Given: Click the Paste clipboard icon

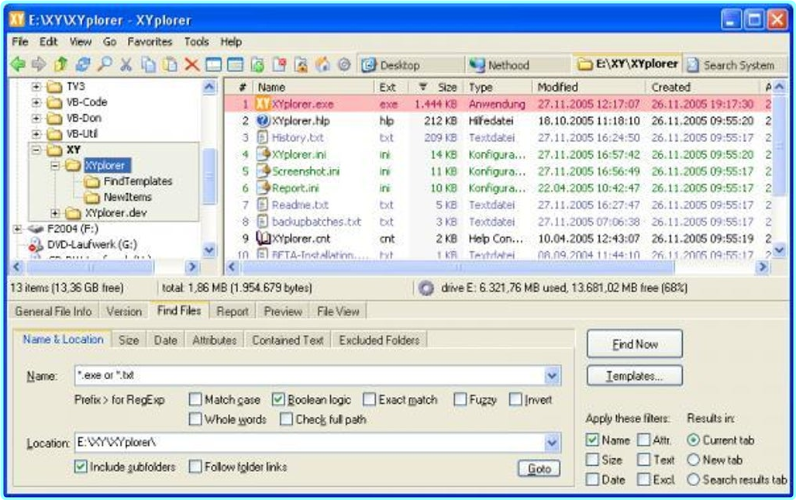Looking at the screenshot, I should click(x=170, y=64).
